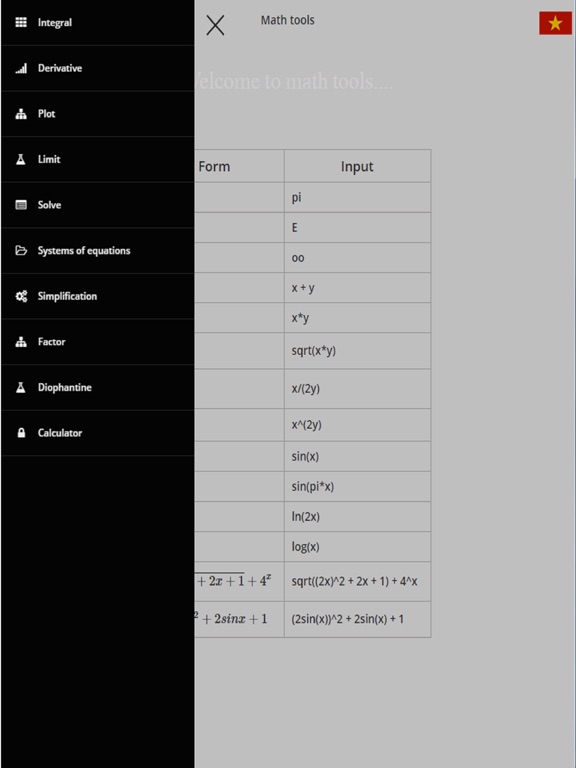Close the side menu with the X icon
Screen dimensions: 576x768
coord(215,25)
